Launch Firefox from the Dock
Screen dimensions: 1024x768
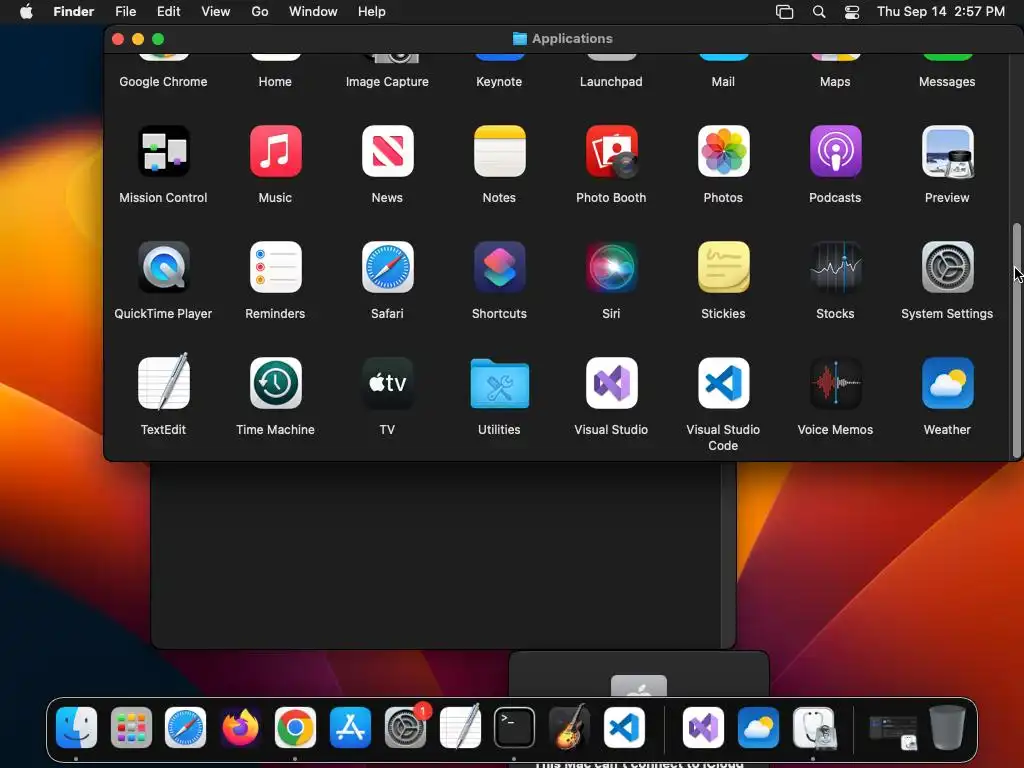click(x=240, y=728)
